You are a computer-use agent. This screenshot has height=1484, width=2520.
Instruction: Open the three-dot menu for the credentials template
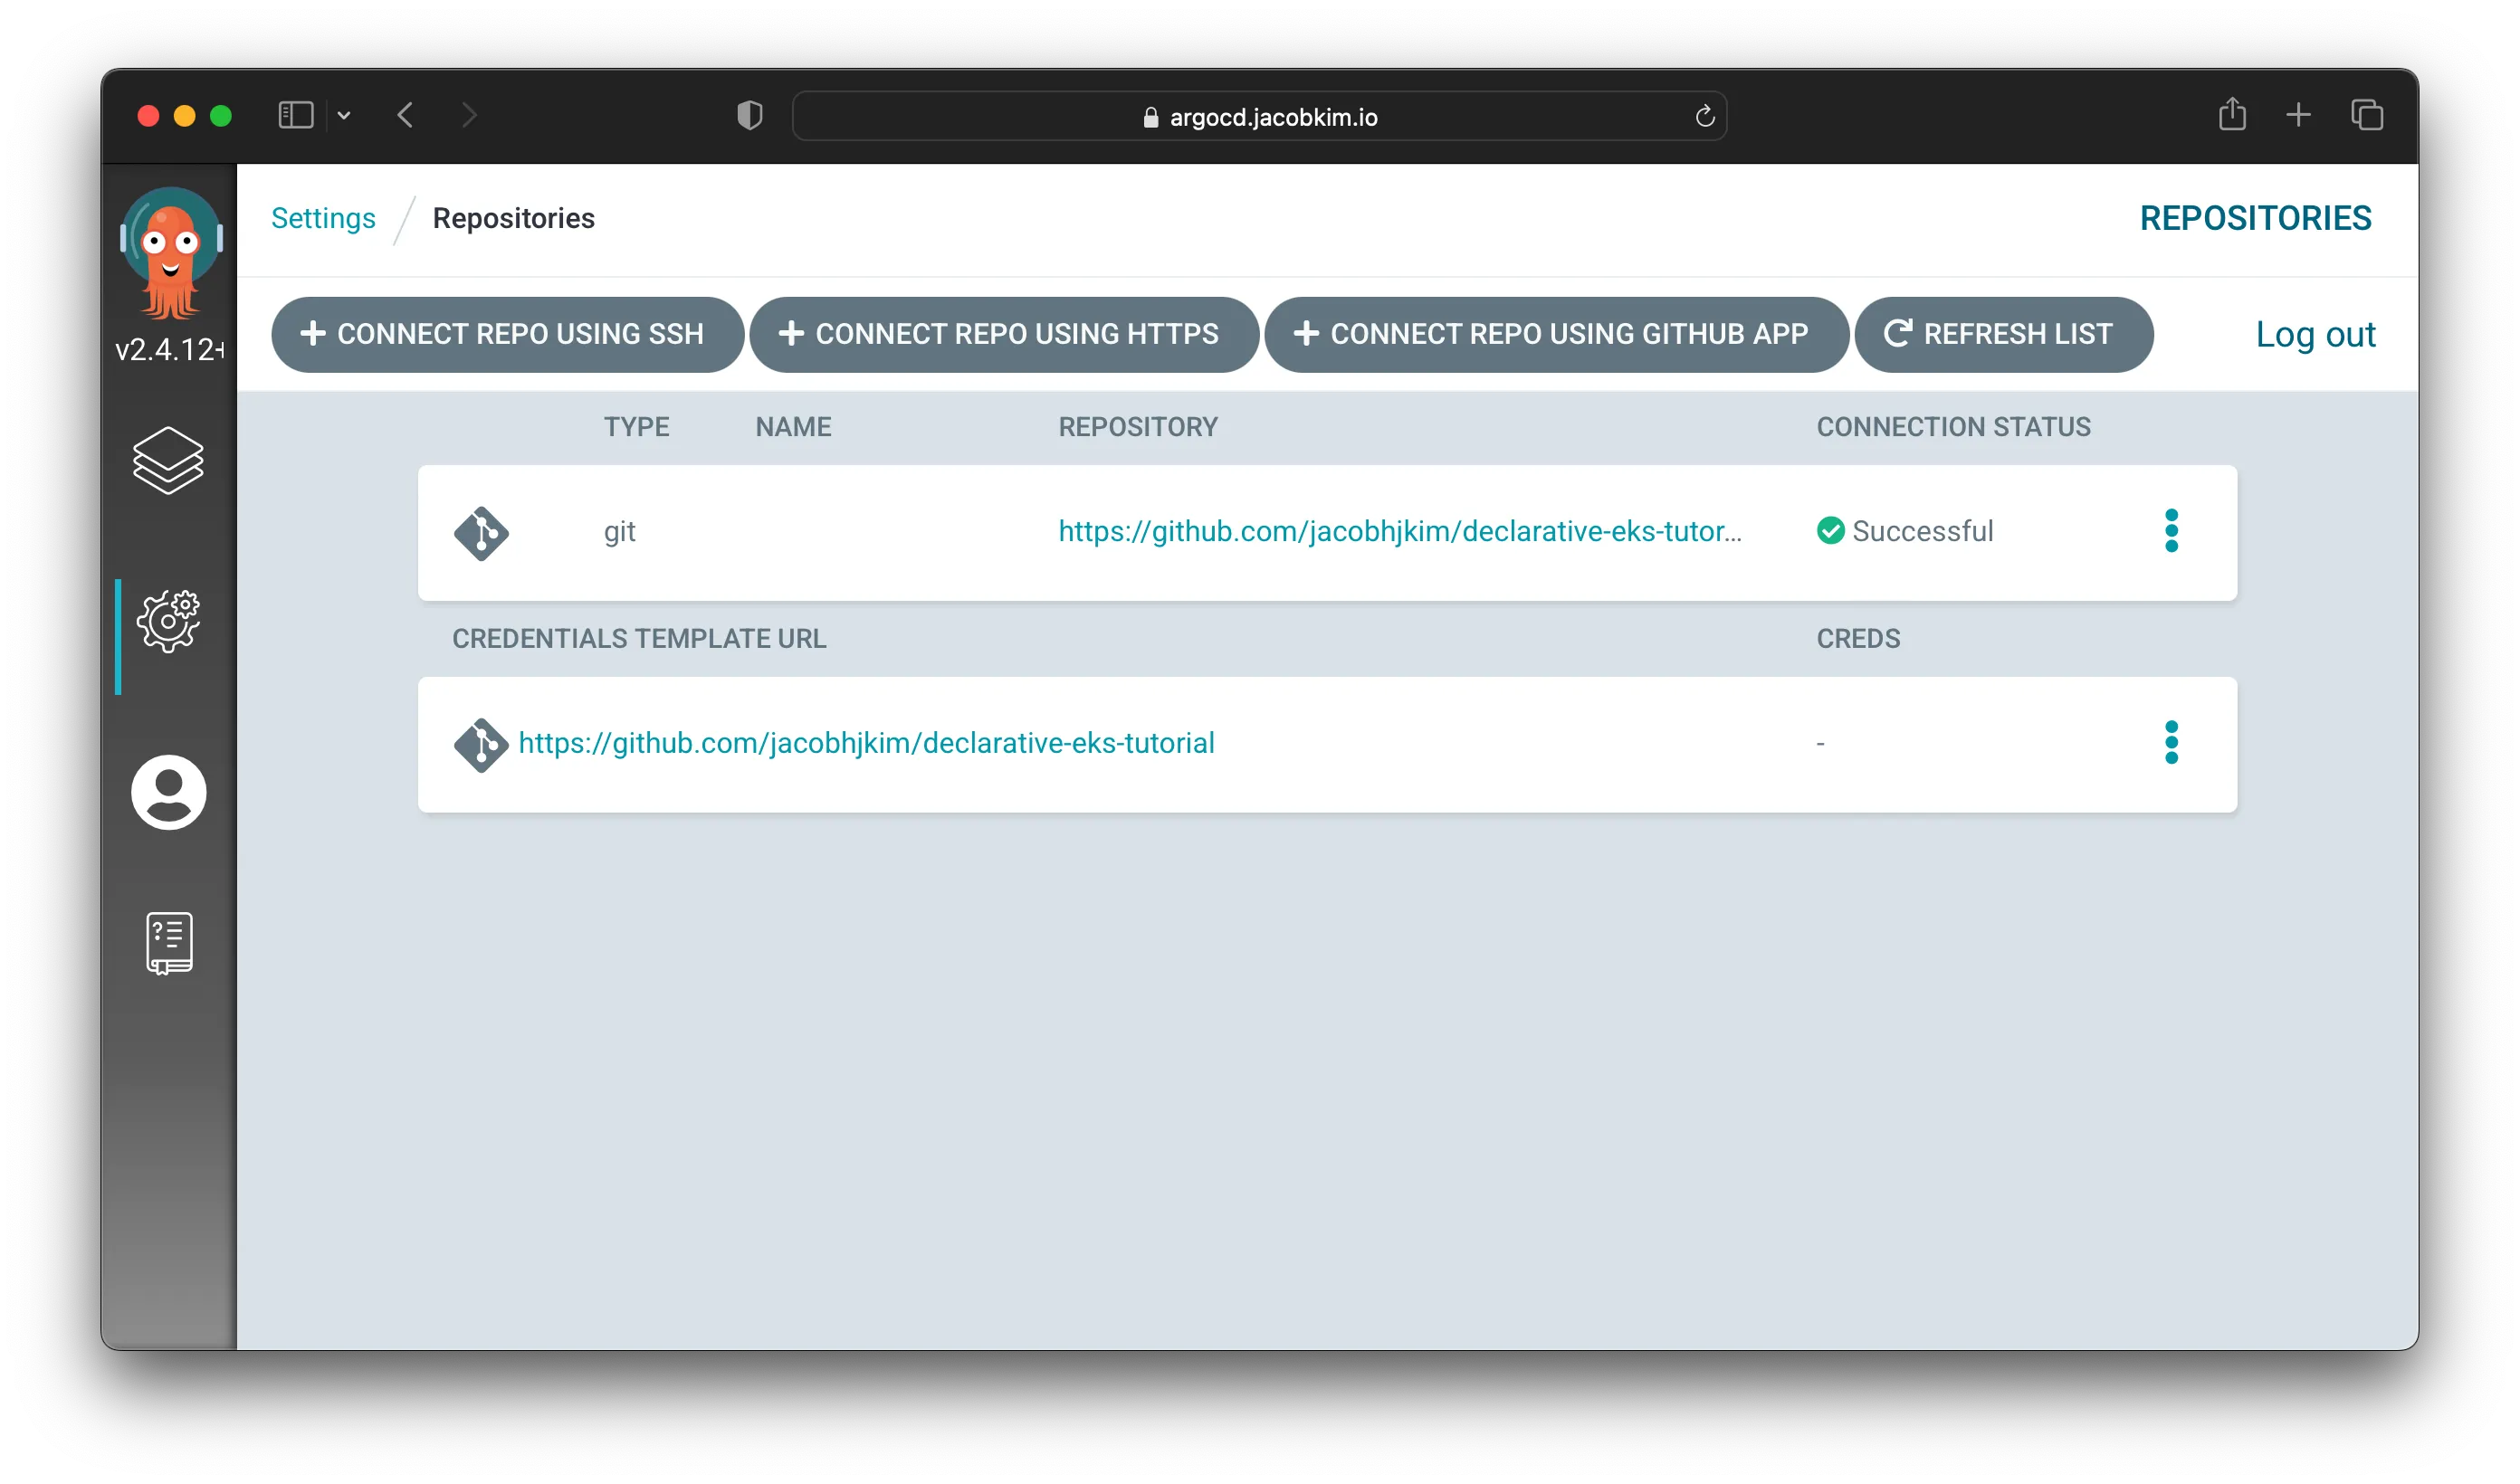coord(2172,743)
